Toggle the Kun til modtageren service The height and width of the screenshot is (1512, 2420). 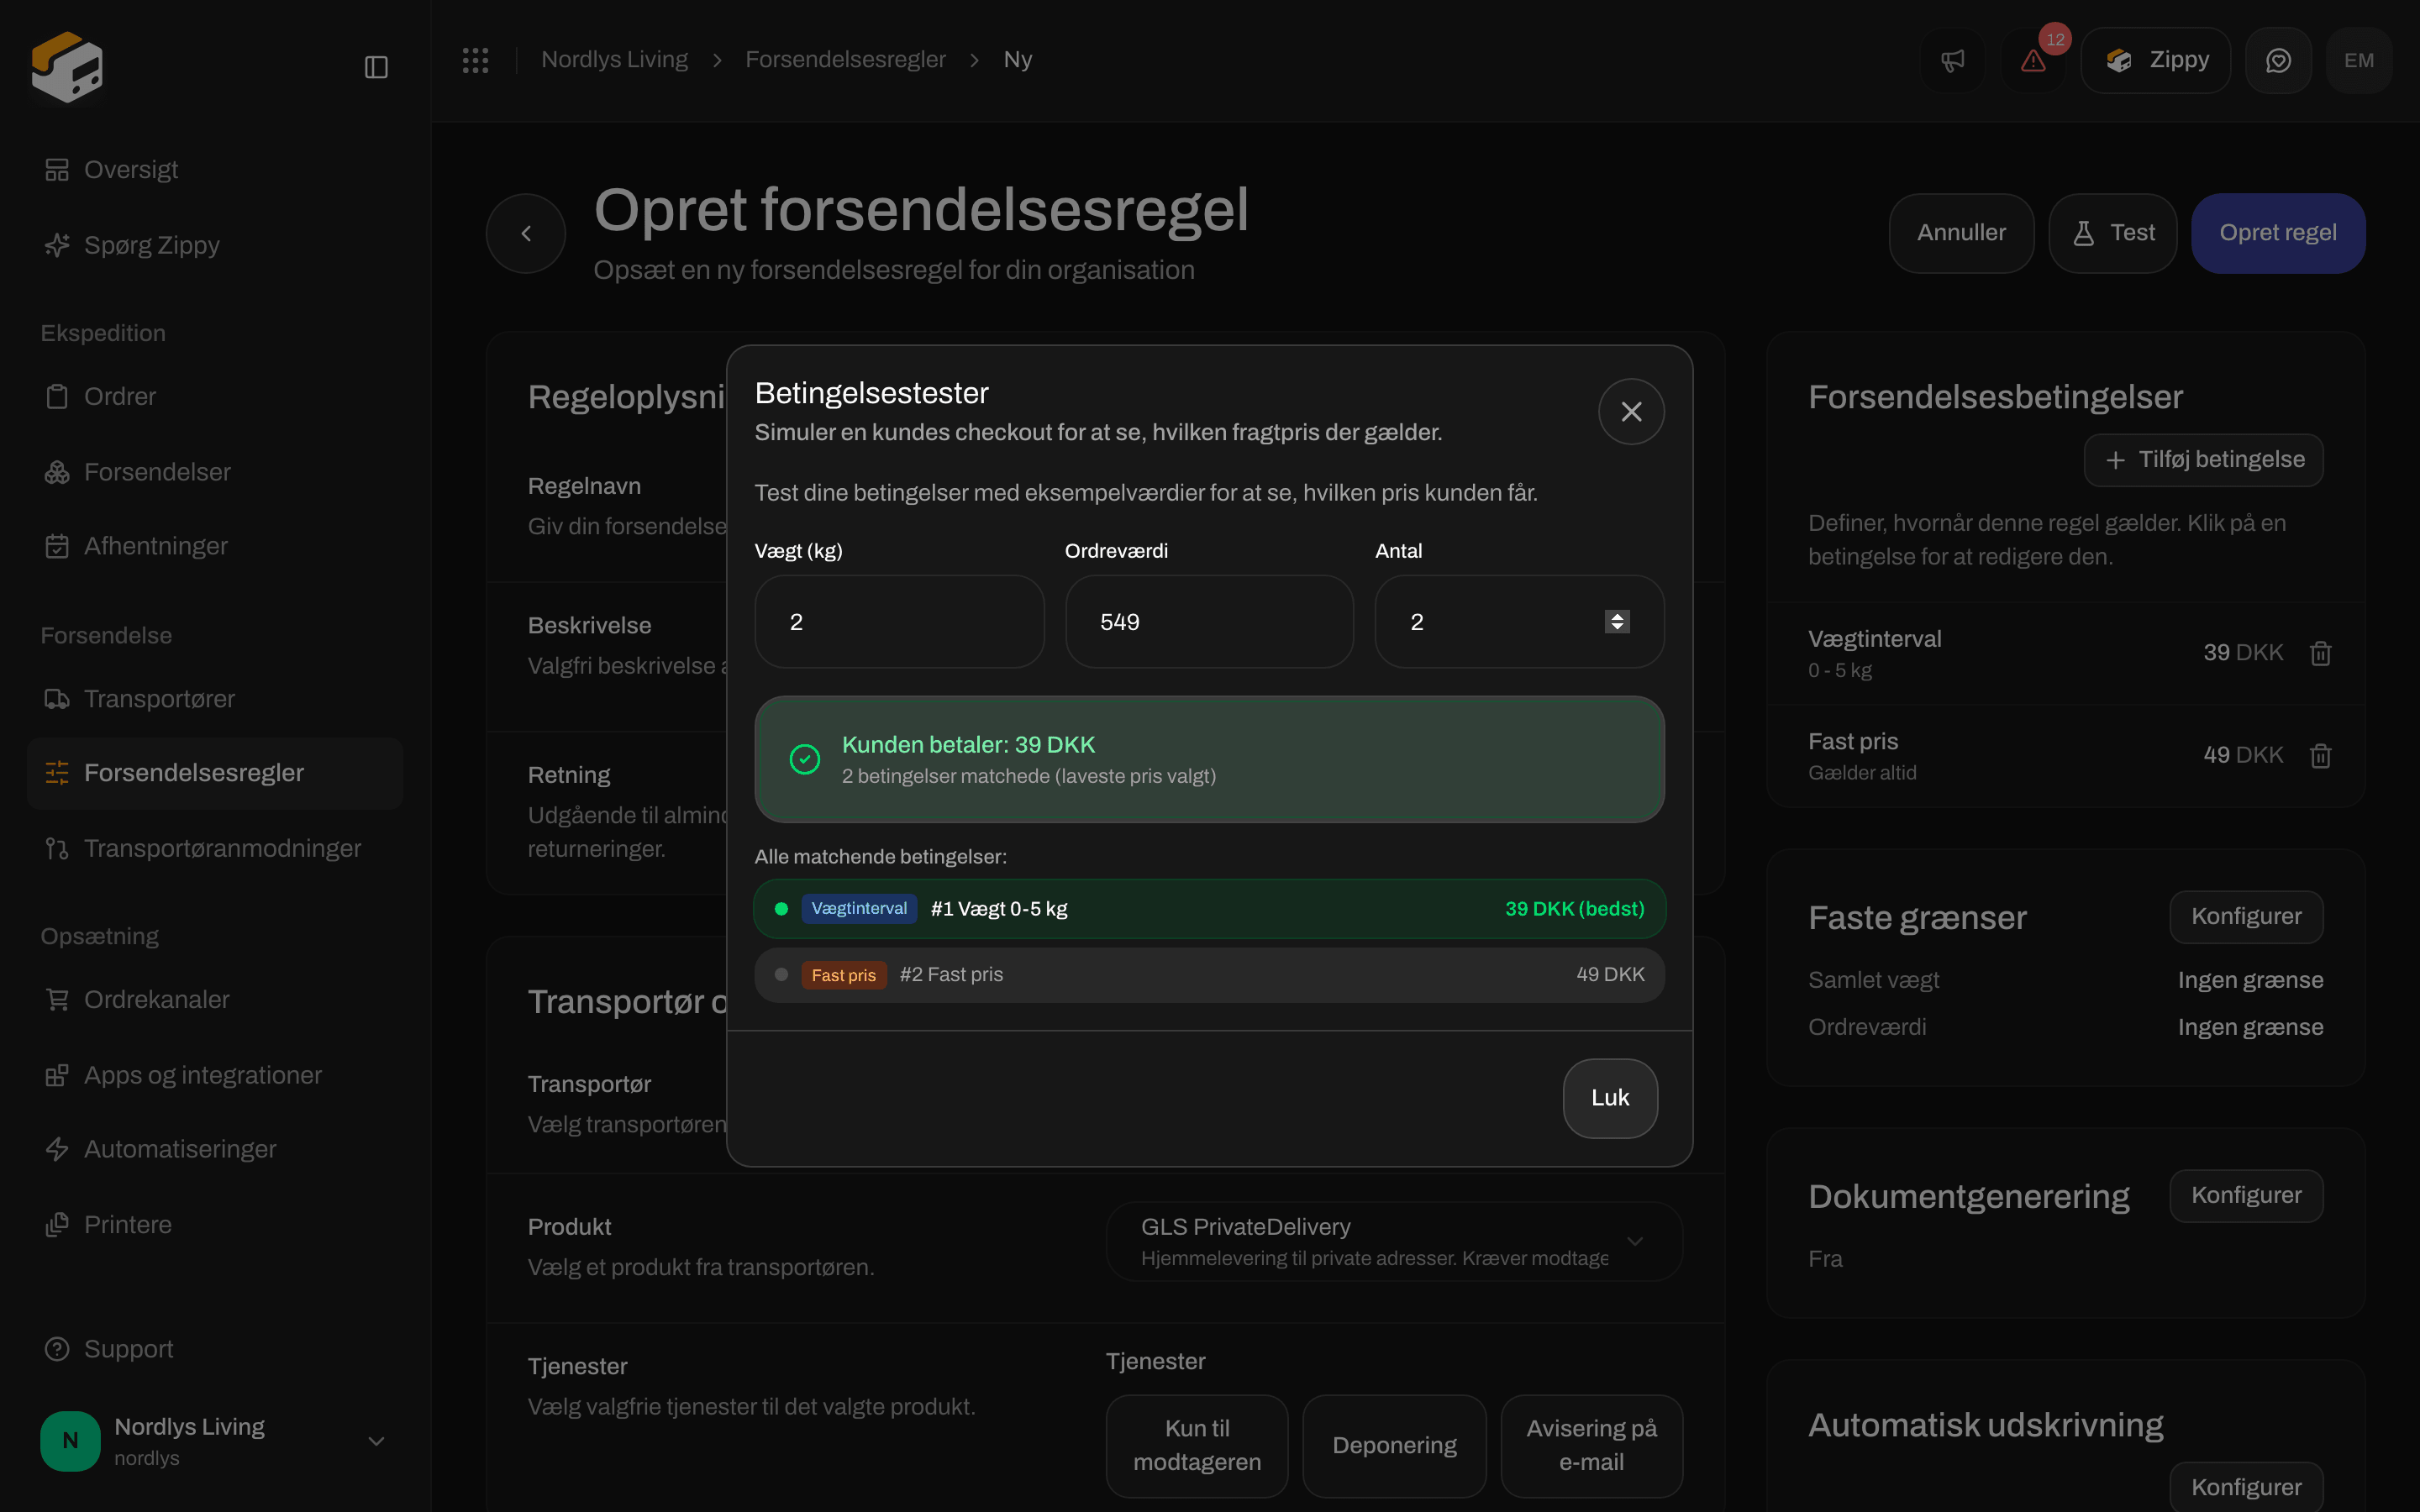pyautogui.click(x=1197, y=1446)
